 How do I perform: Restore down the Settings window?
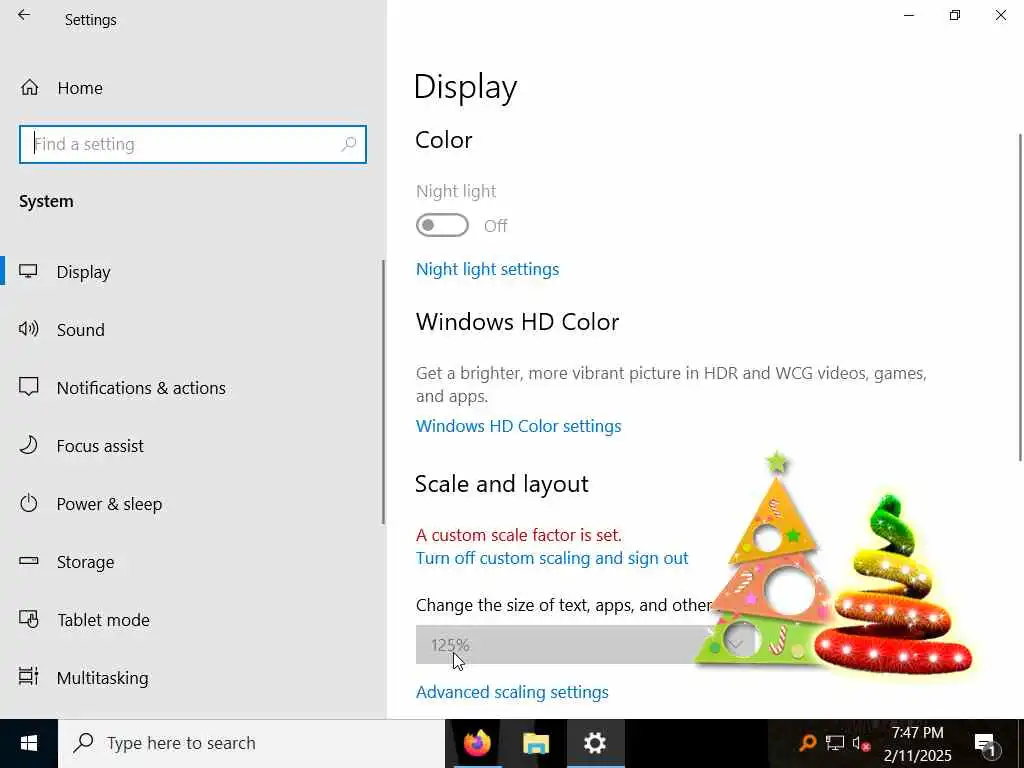(955, 15)
